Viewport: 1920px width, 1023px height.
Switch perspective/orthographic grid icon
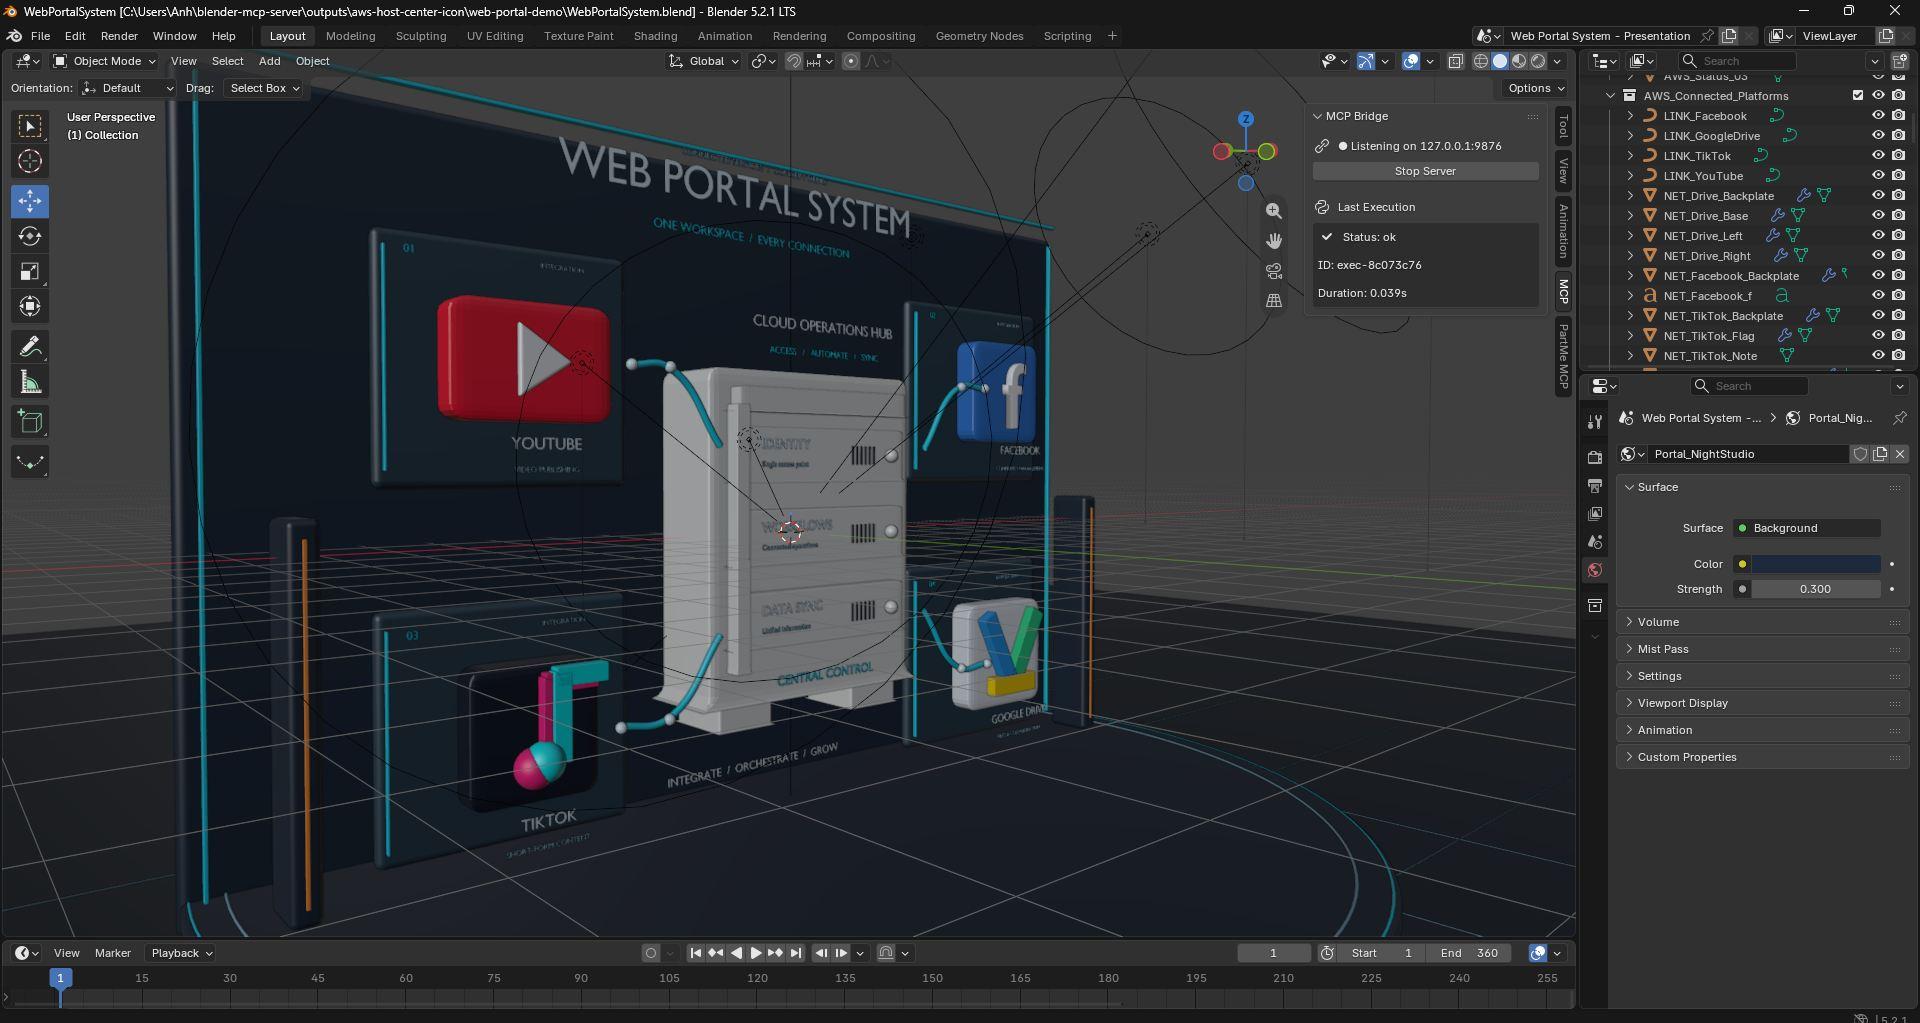coord(1273,300)
